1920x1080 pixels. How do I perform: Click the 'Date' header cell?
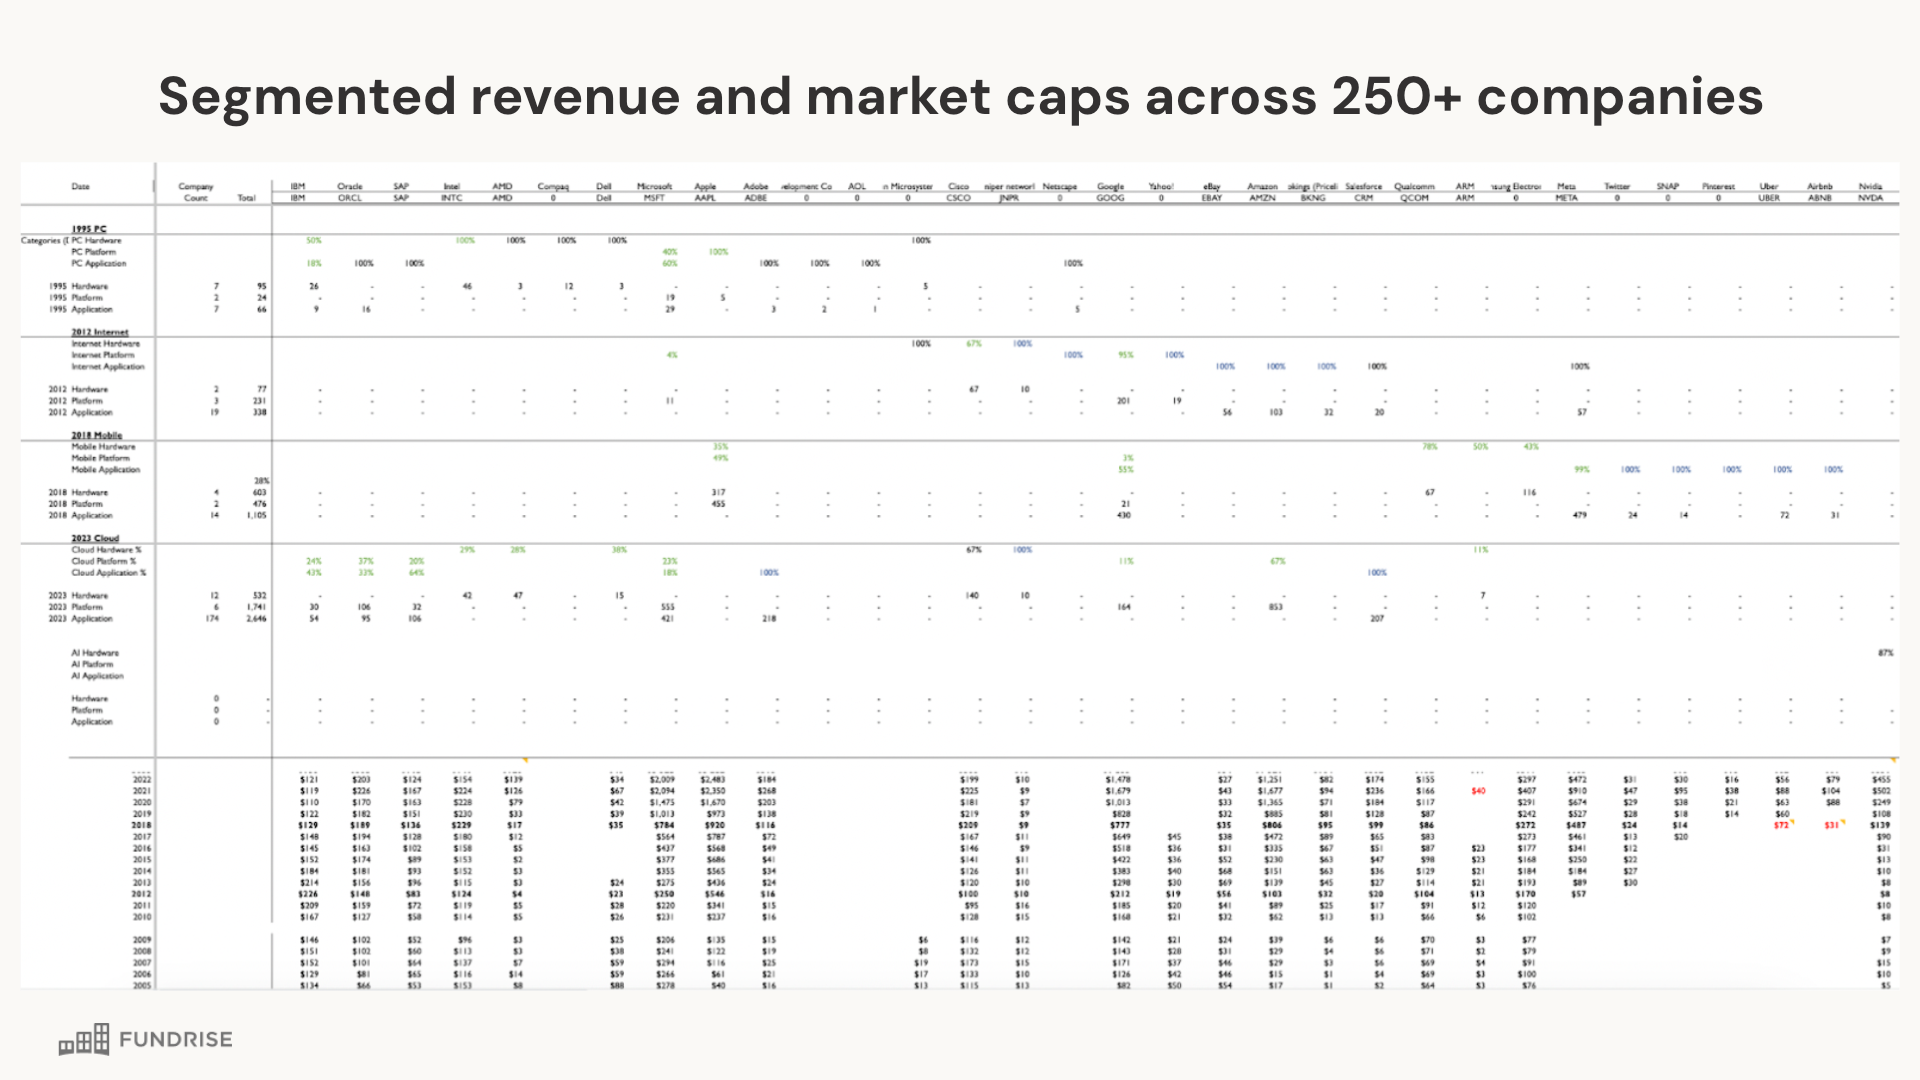80,186
